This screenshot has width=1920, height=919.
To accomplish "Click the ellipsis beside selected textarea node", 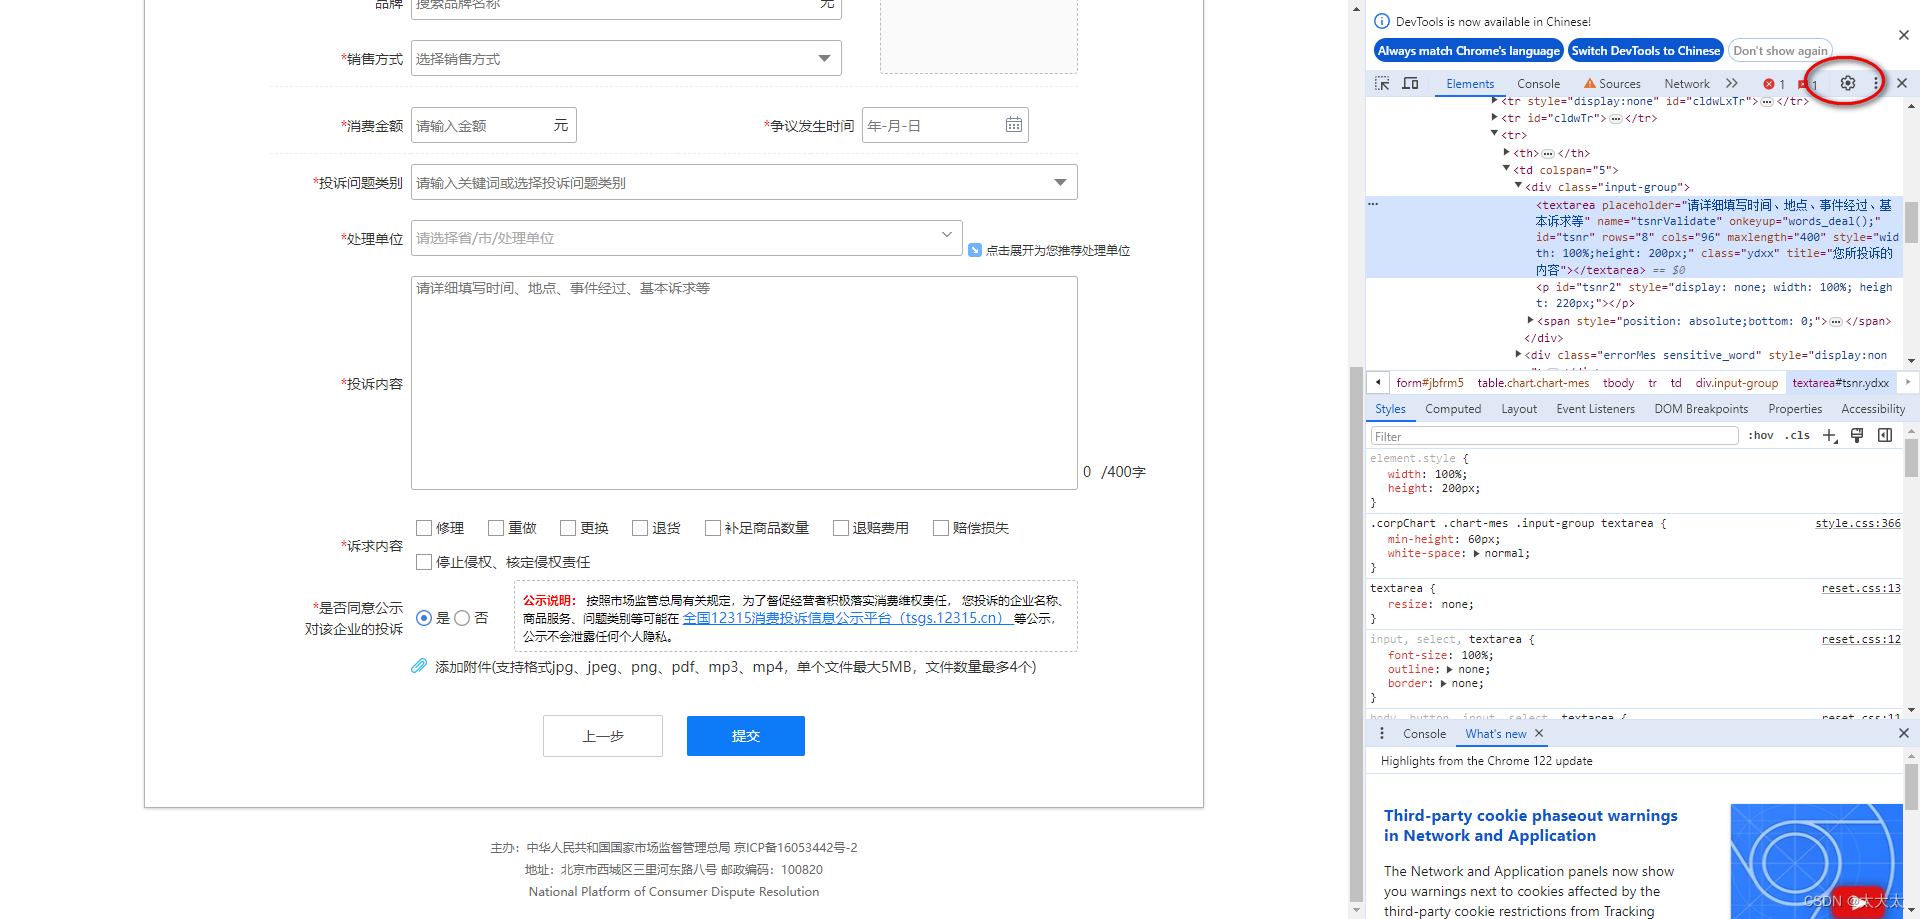I will coord(1373,204).
